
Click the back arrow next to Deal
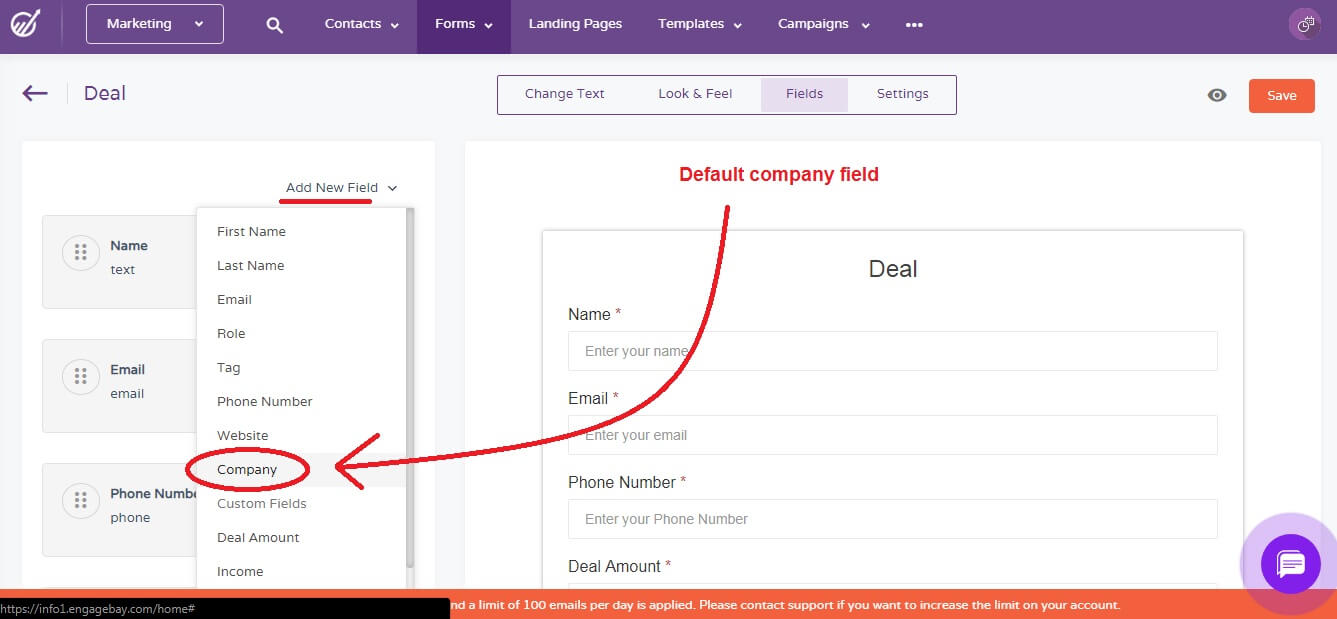tap(34, 92)
